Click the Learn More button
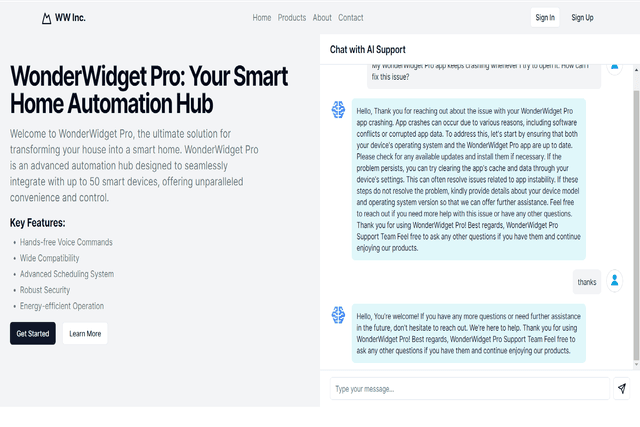 click(x=85, y=334)
